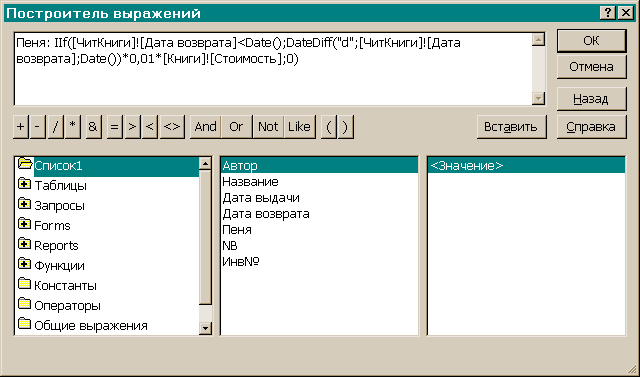
Task: Open help with Справка button
Action: 591,127
